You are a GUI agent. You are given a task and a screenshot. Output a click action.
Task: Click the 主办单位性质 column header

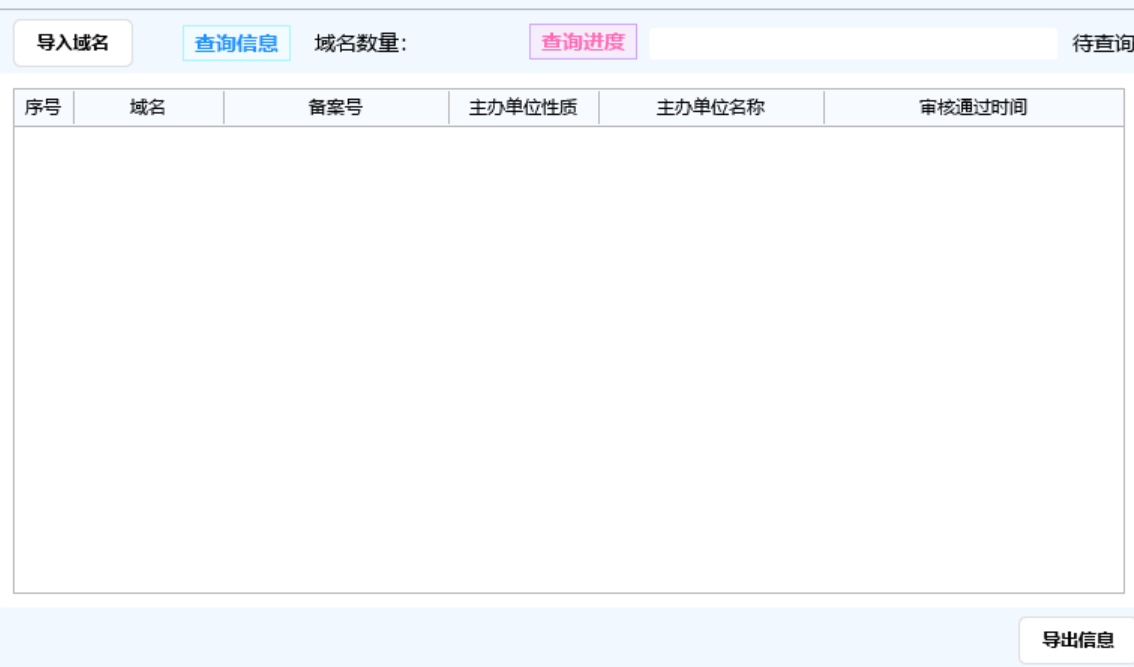(523, 108)
